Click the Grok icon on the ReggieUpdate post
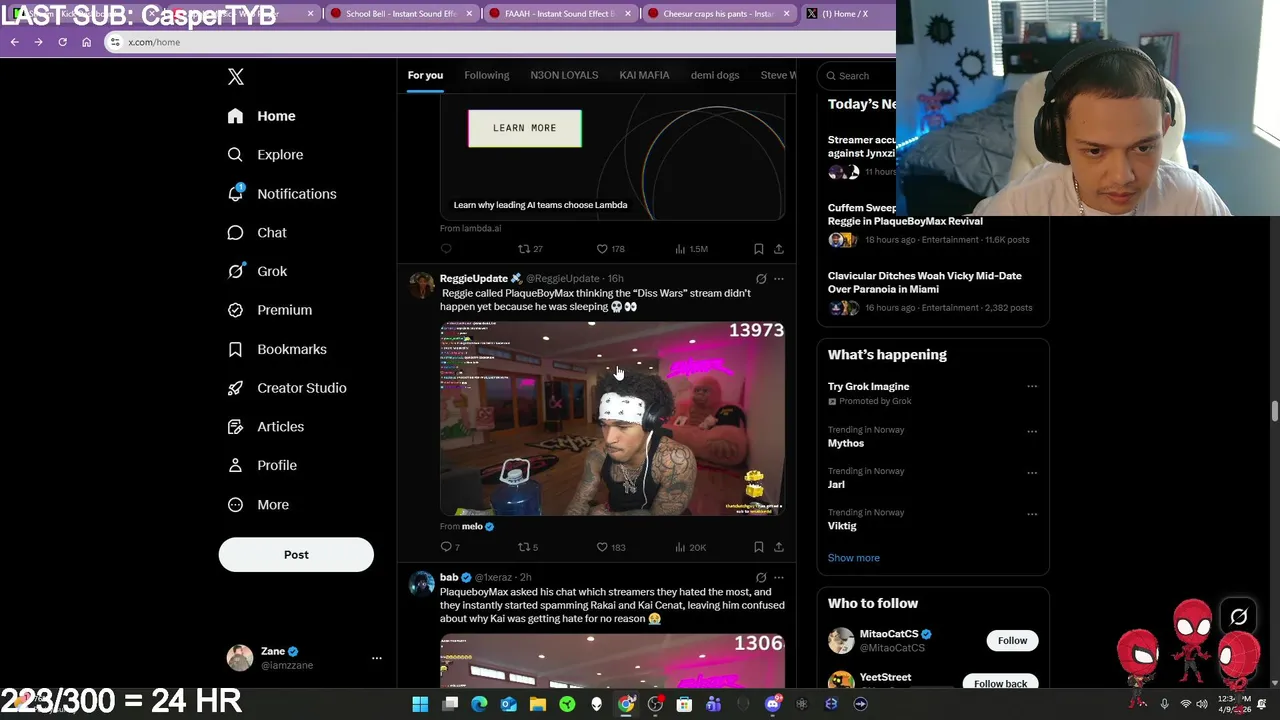1280x720 pixels. (761, 279)
